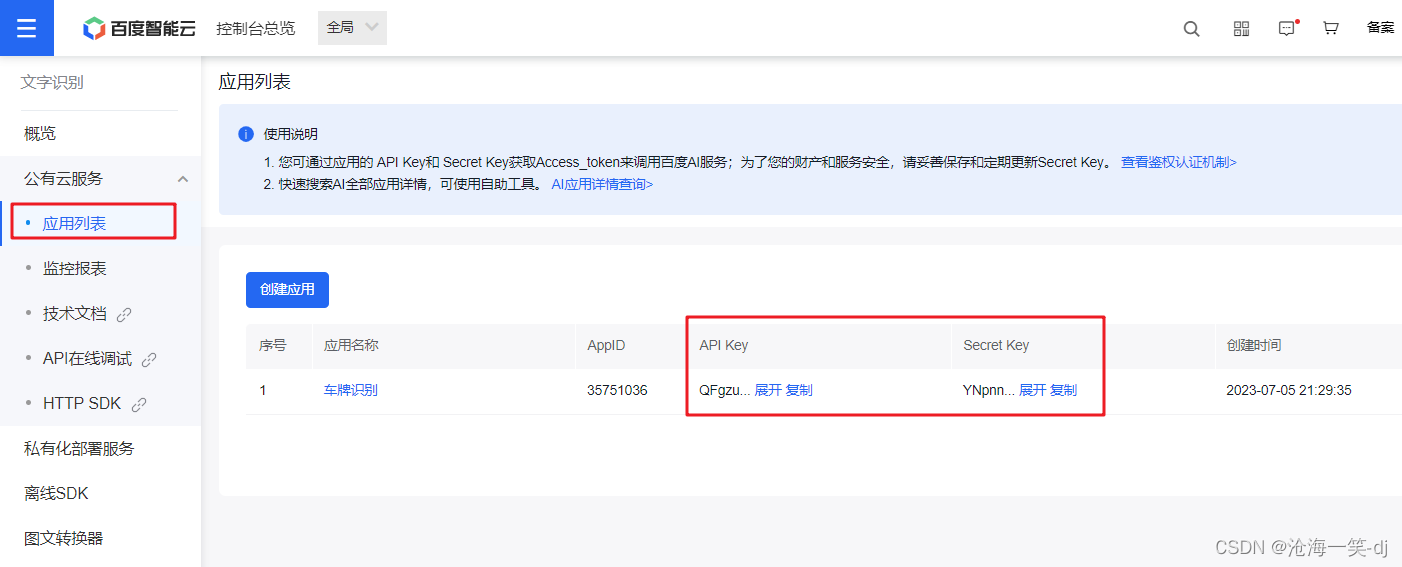The width and height of the screenshot is (1402, 567).
Task: Click the link icon next to 技术文档
Action: click(x=124, y=314)
